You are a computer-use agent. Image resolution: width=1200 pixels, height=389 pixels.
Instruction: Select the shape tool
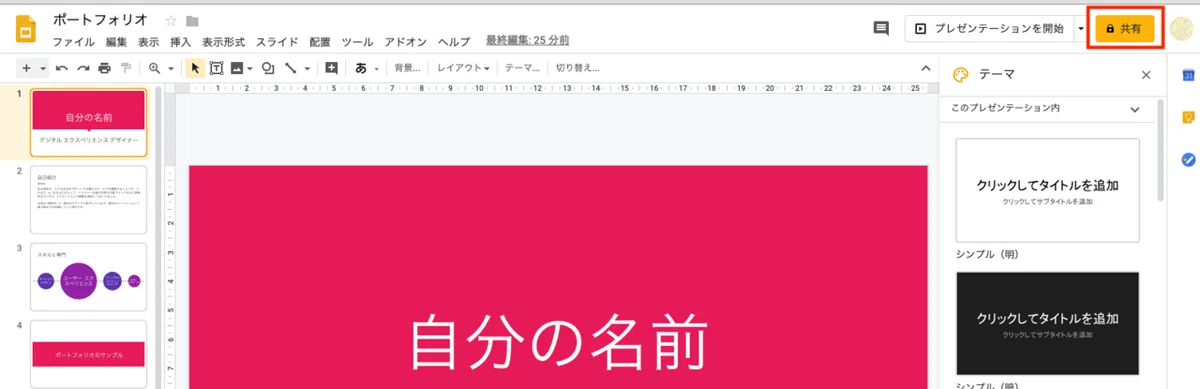tap(268, 68)
